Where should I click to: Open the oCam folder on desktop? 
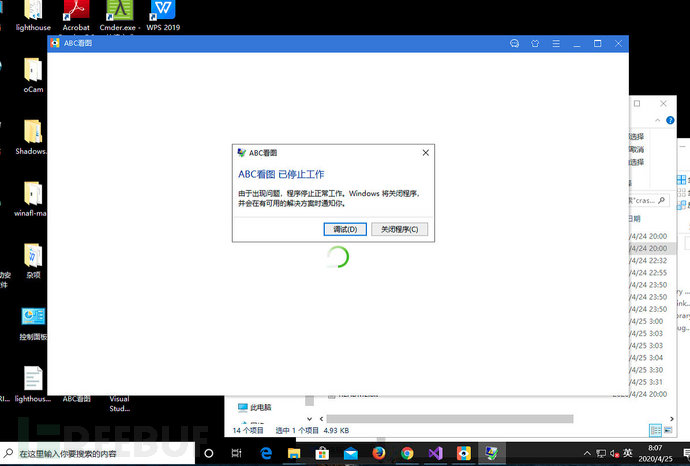pyautogui.click(x=33, y=70)
